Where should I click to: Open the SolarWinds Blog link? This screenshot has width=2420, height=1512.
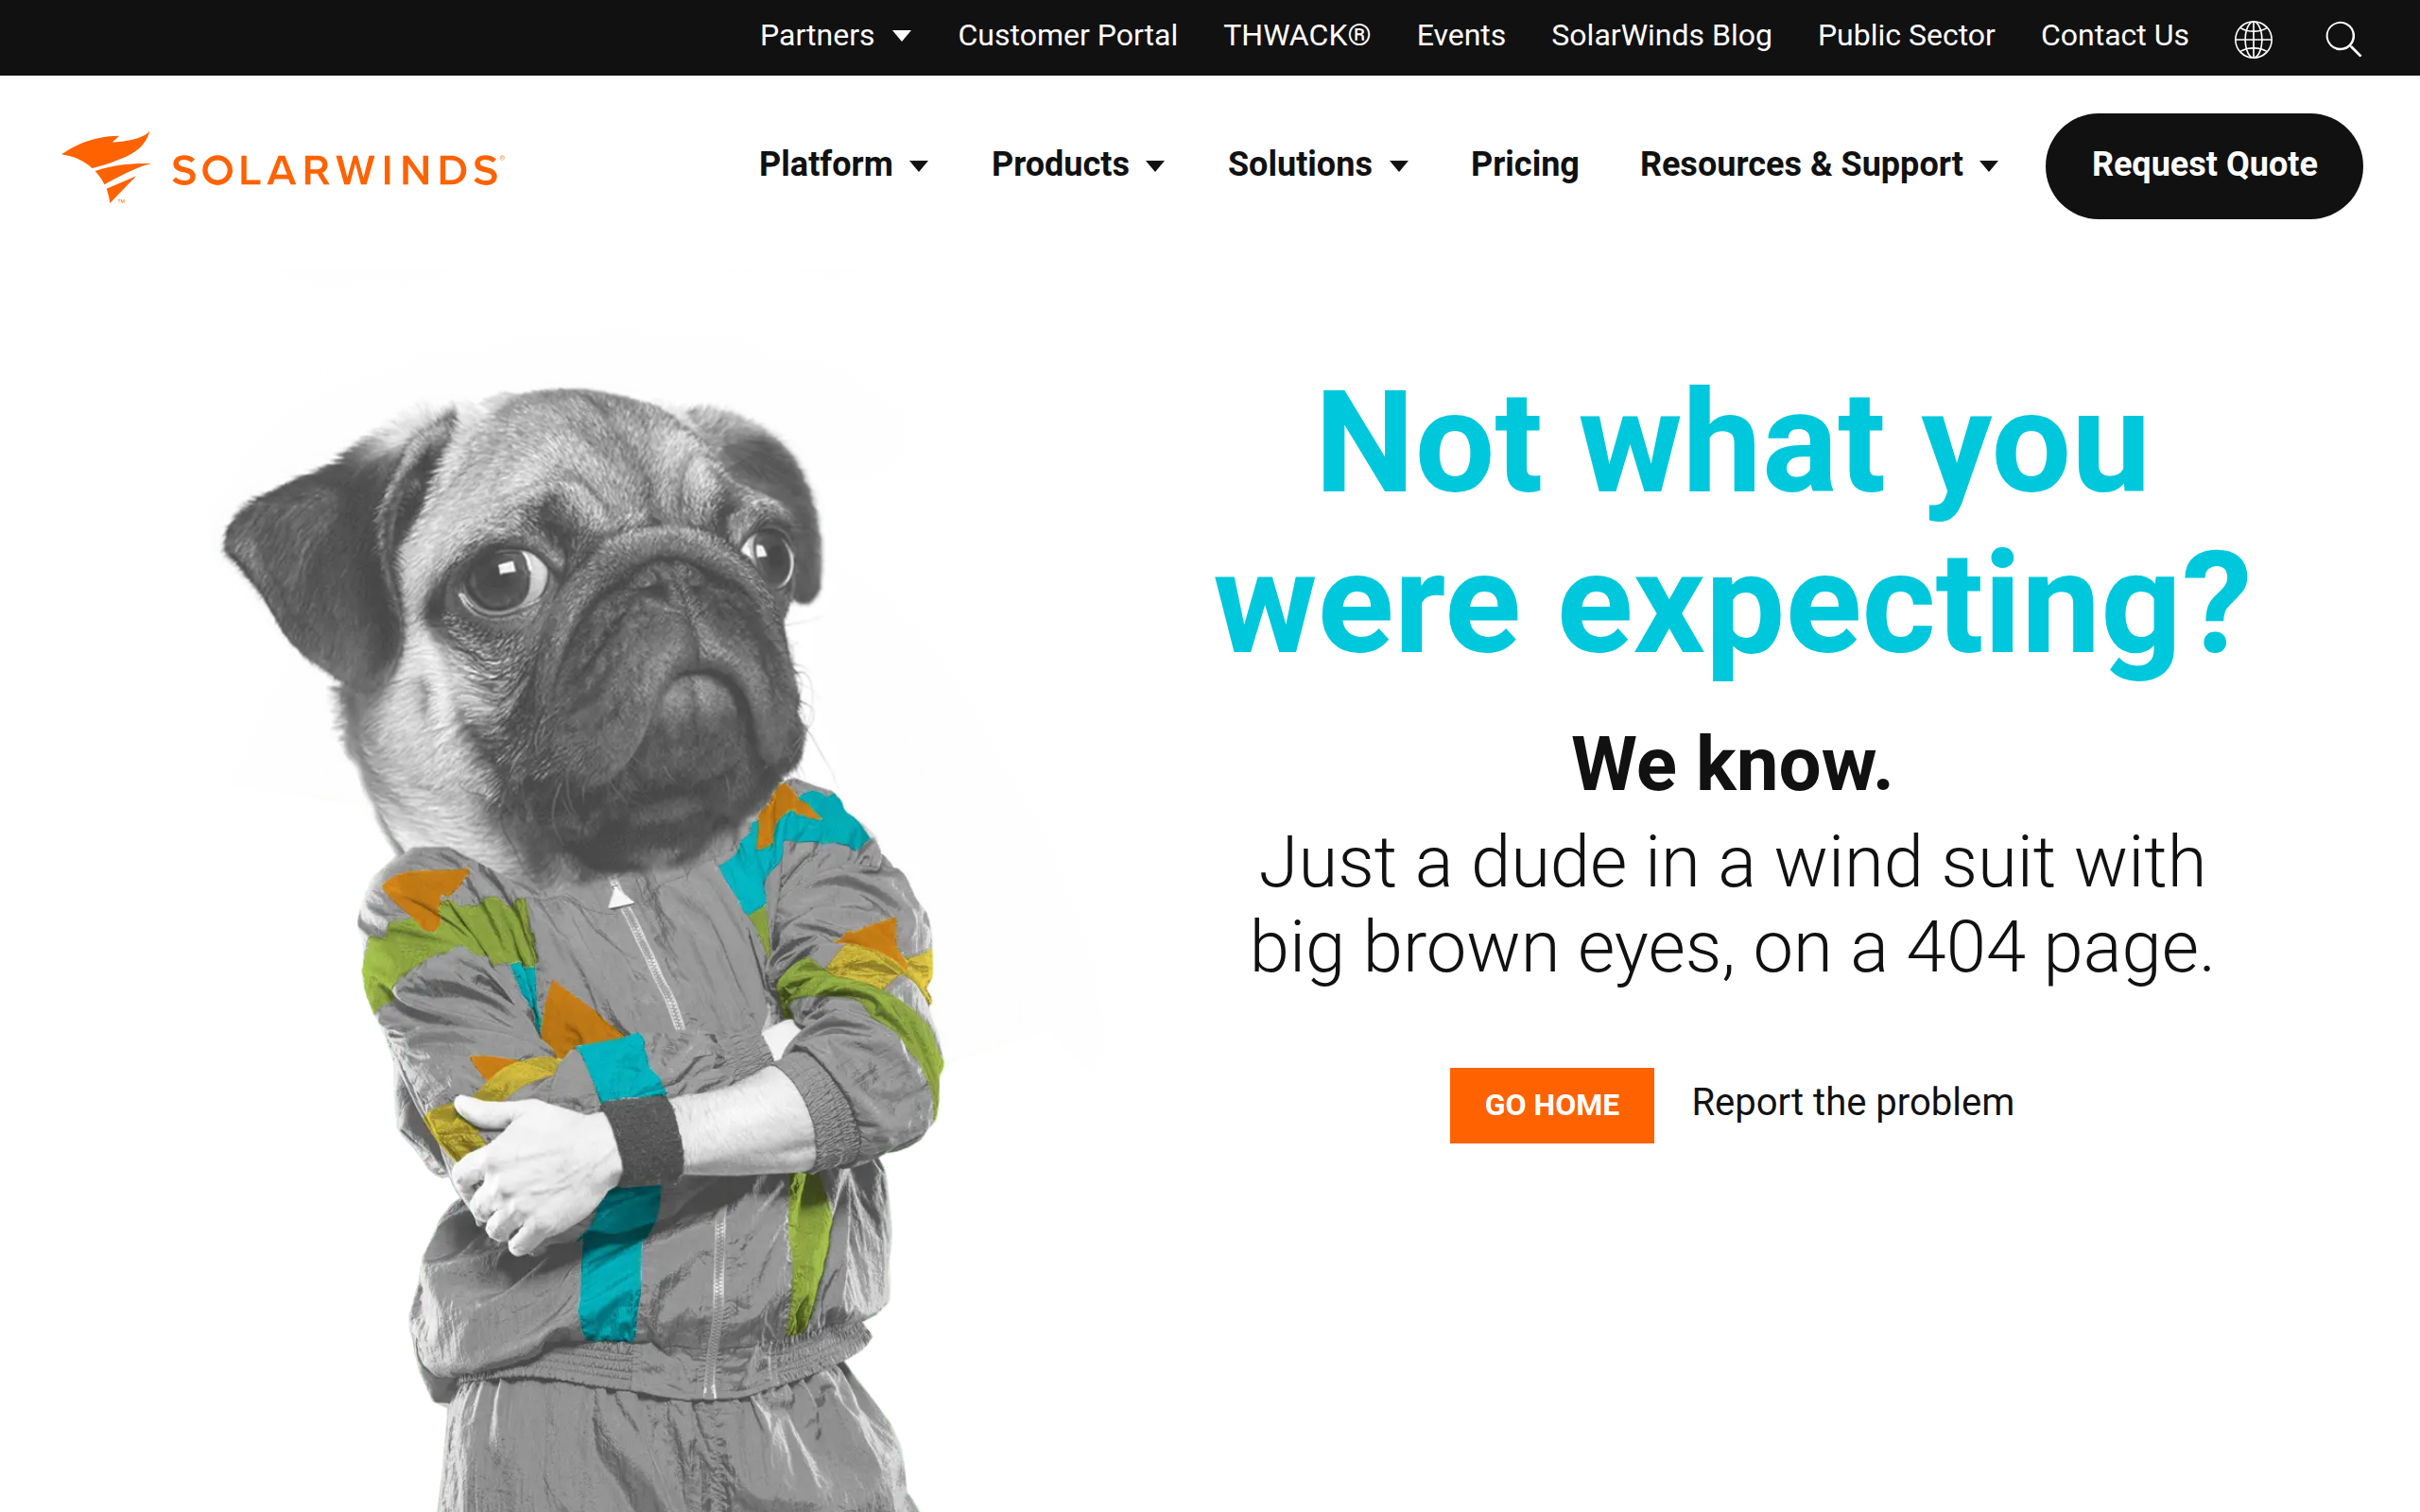point(1661,36)
